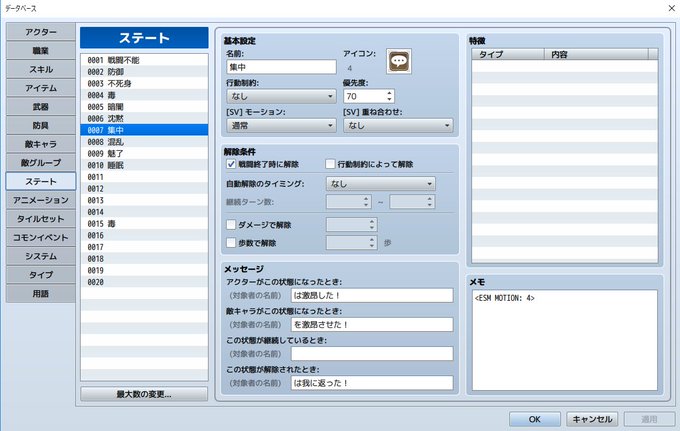Switch to the 職業 tab
The image size is (680, 431).
pyautogui.click(x=41, y=51)
